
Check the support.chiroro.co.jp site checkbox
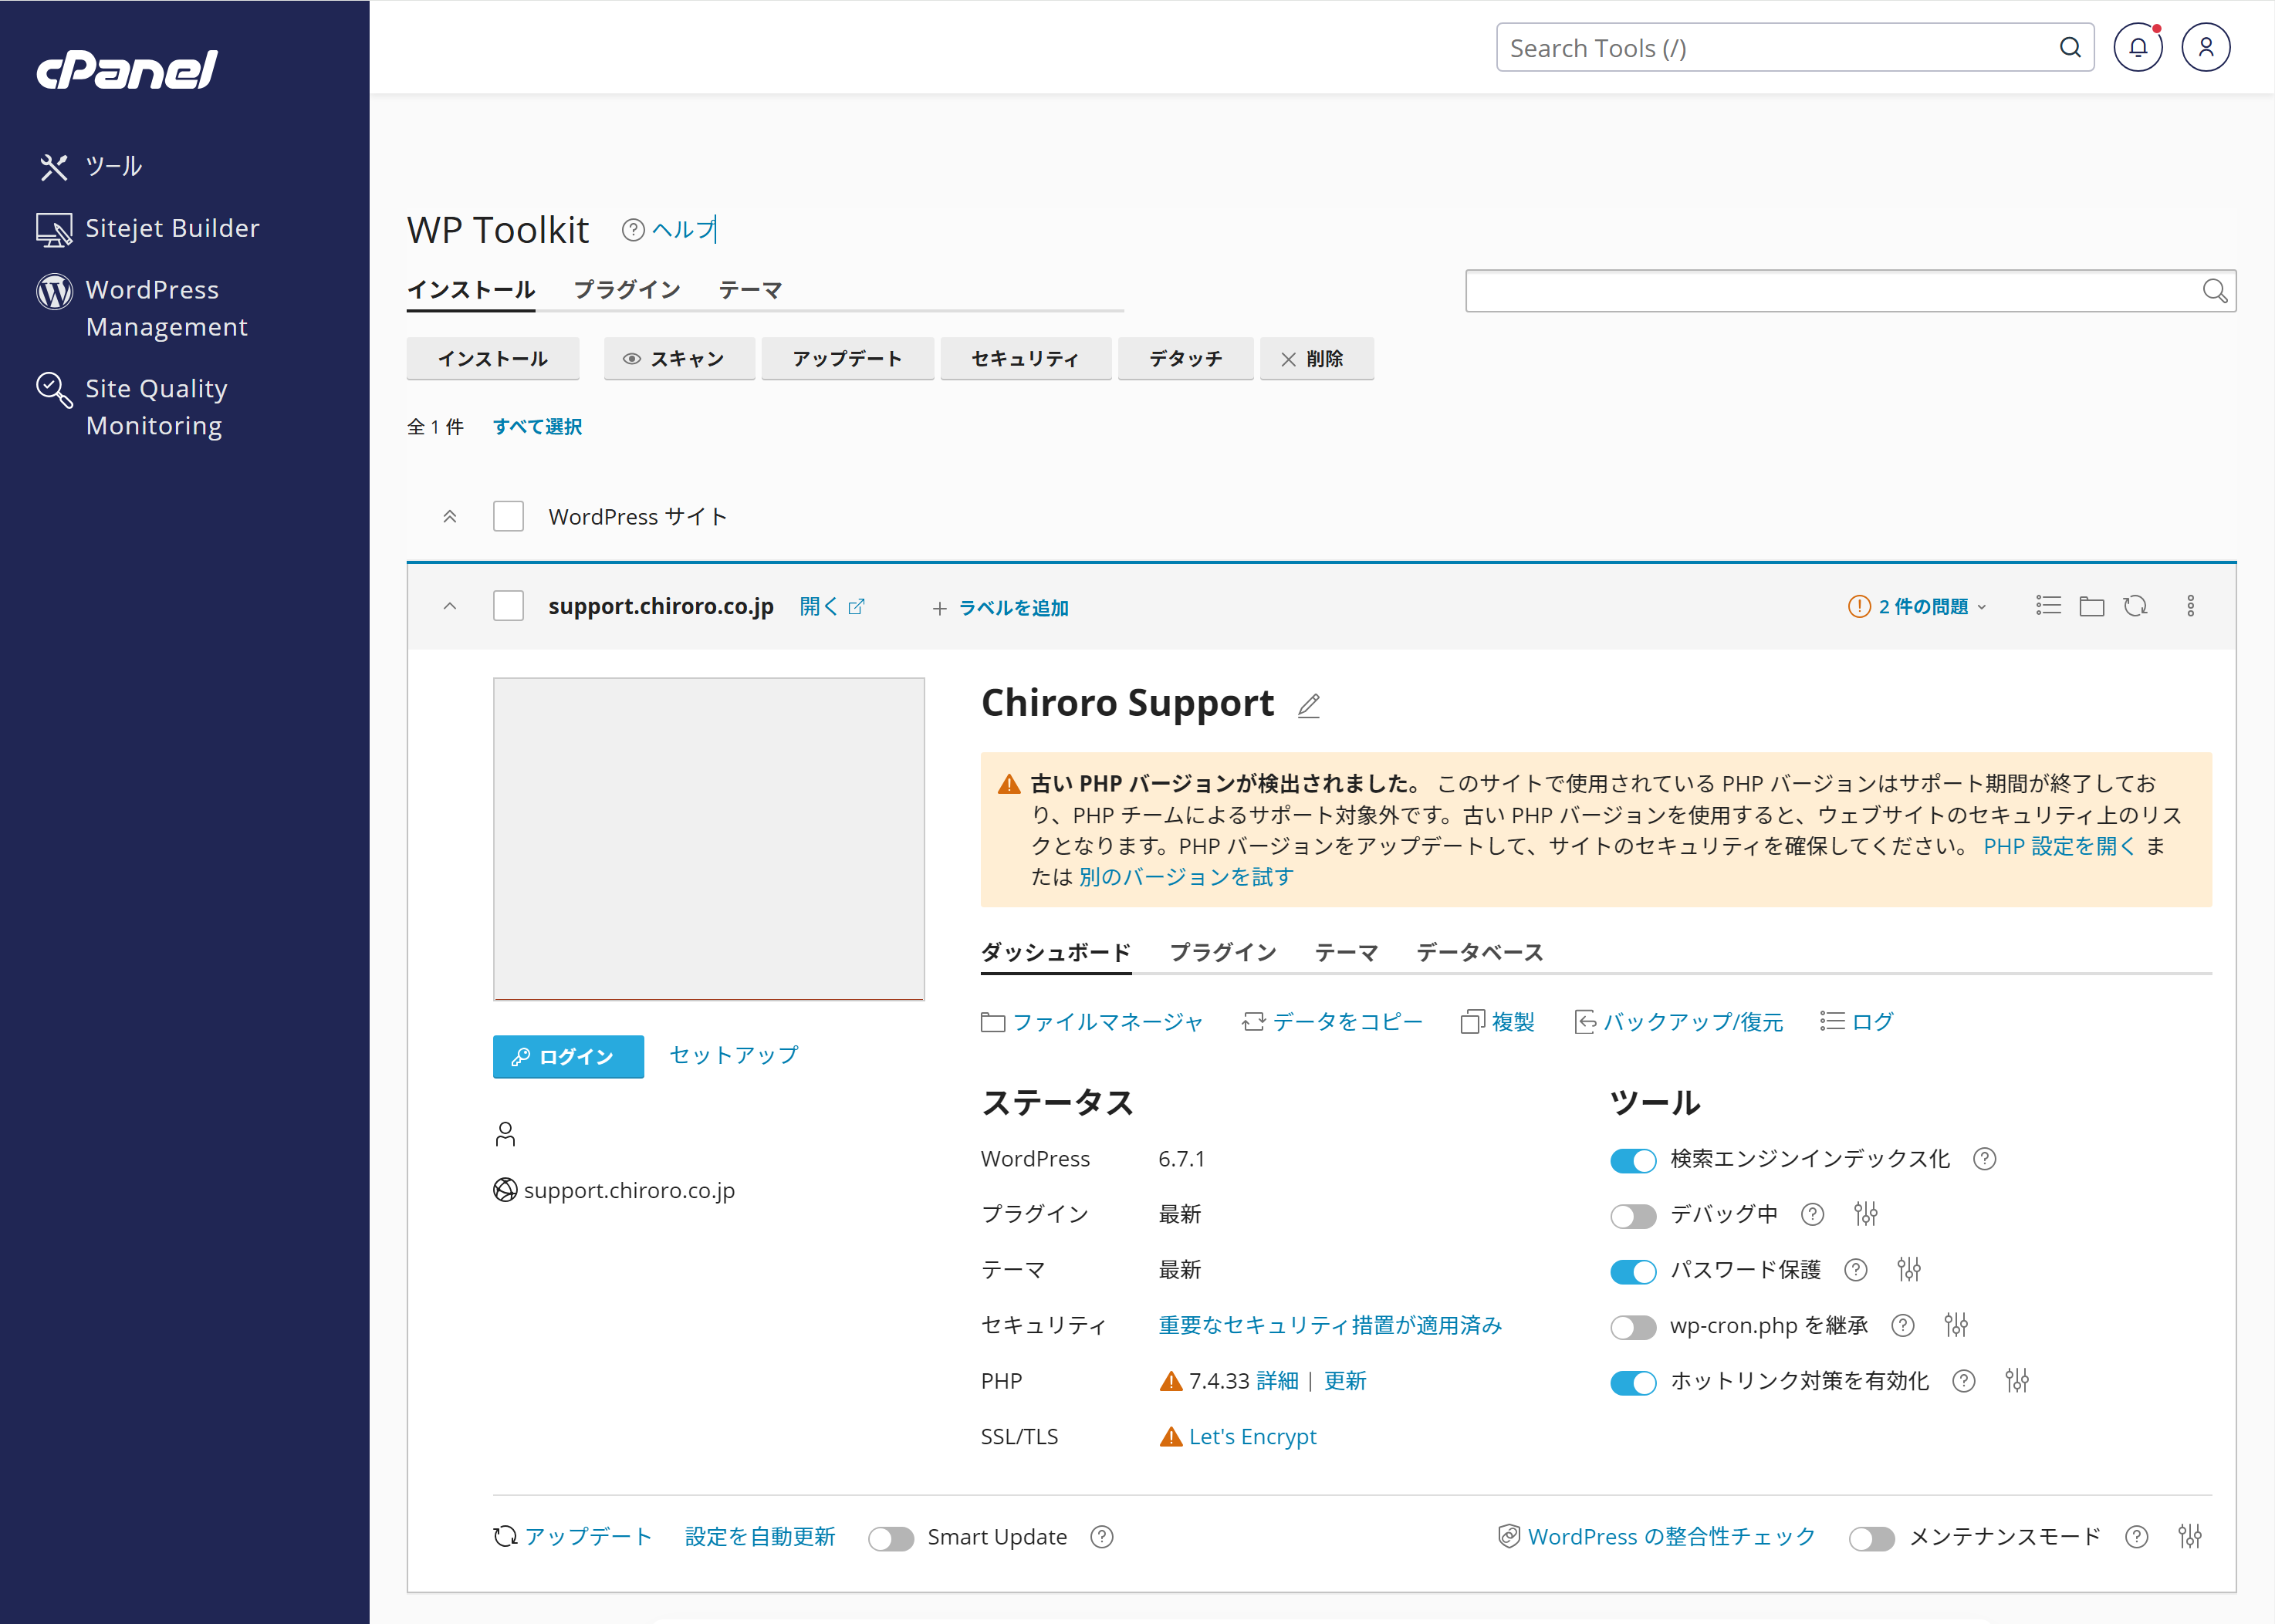click(508, 606)
